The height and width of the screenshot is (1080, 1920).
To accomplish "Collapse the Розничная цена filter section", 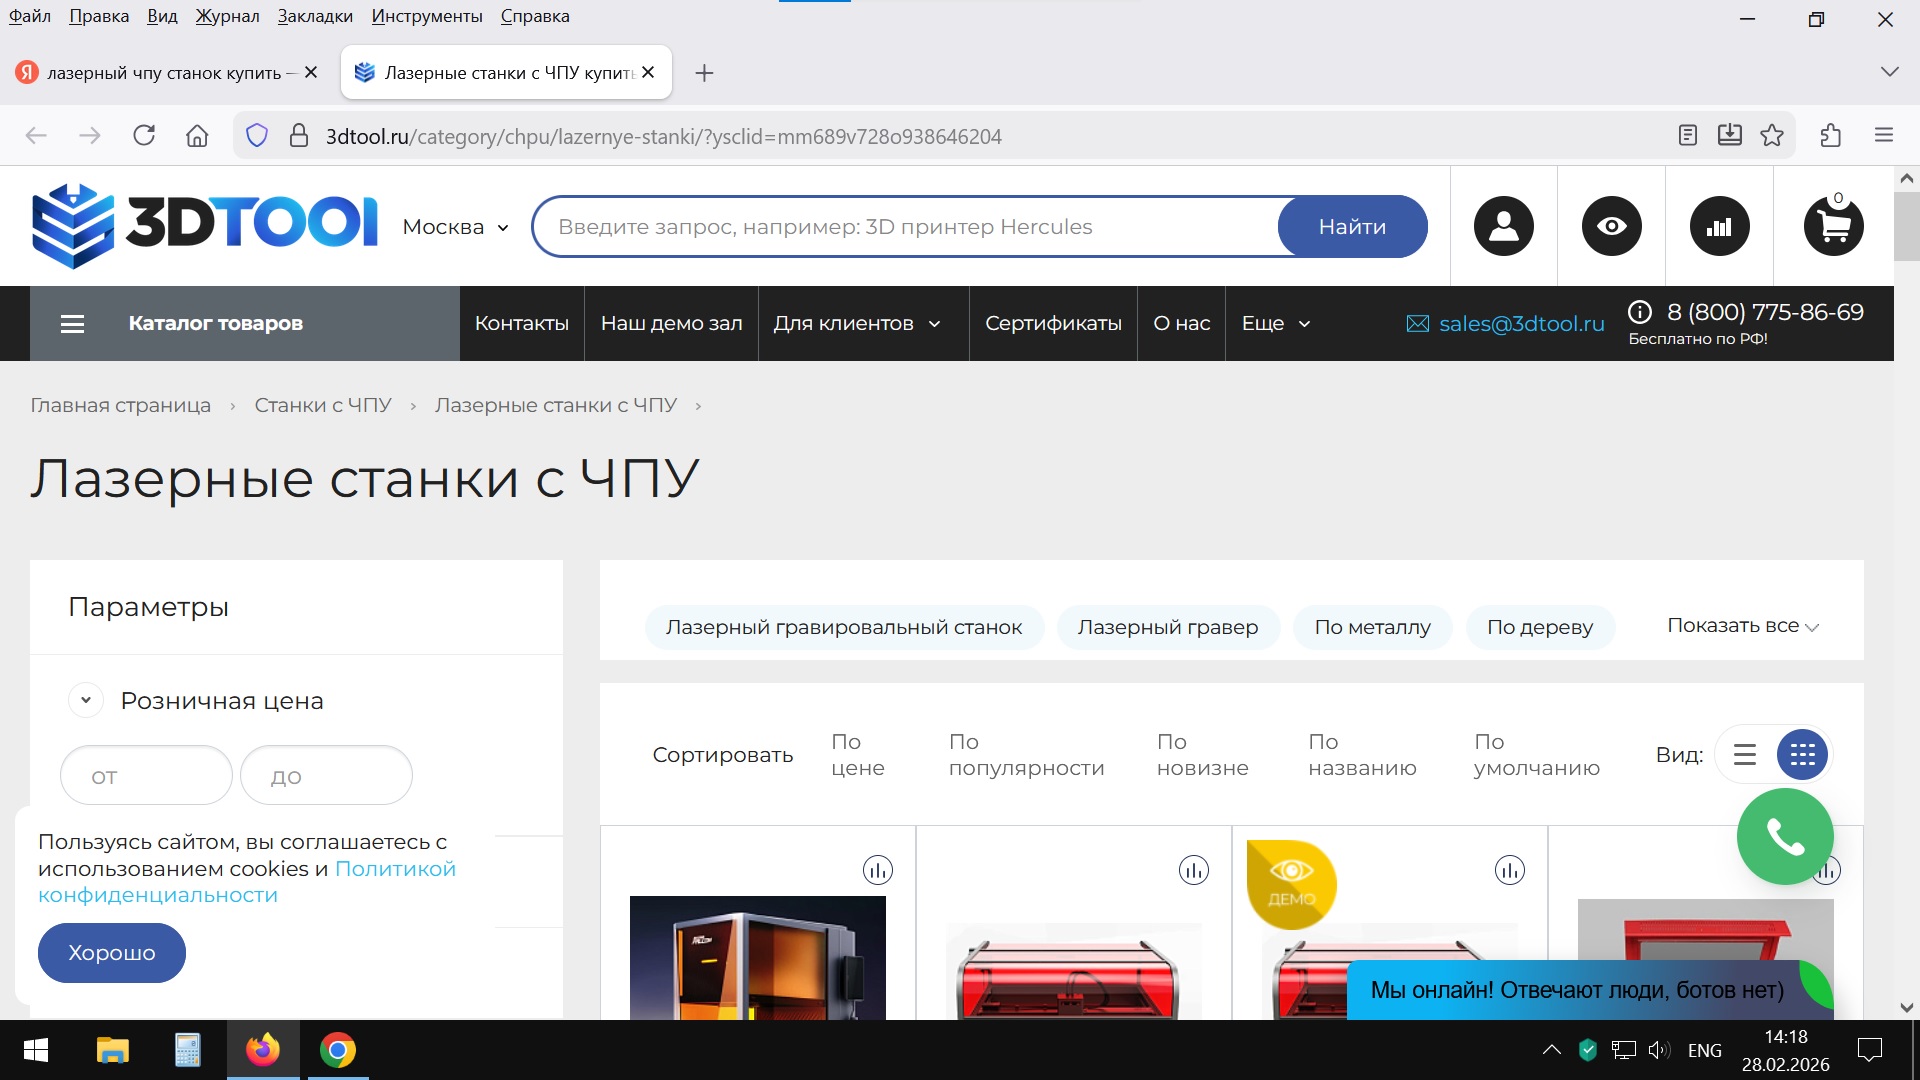I will point(86,700).
